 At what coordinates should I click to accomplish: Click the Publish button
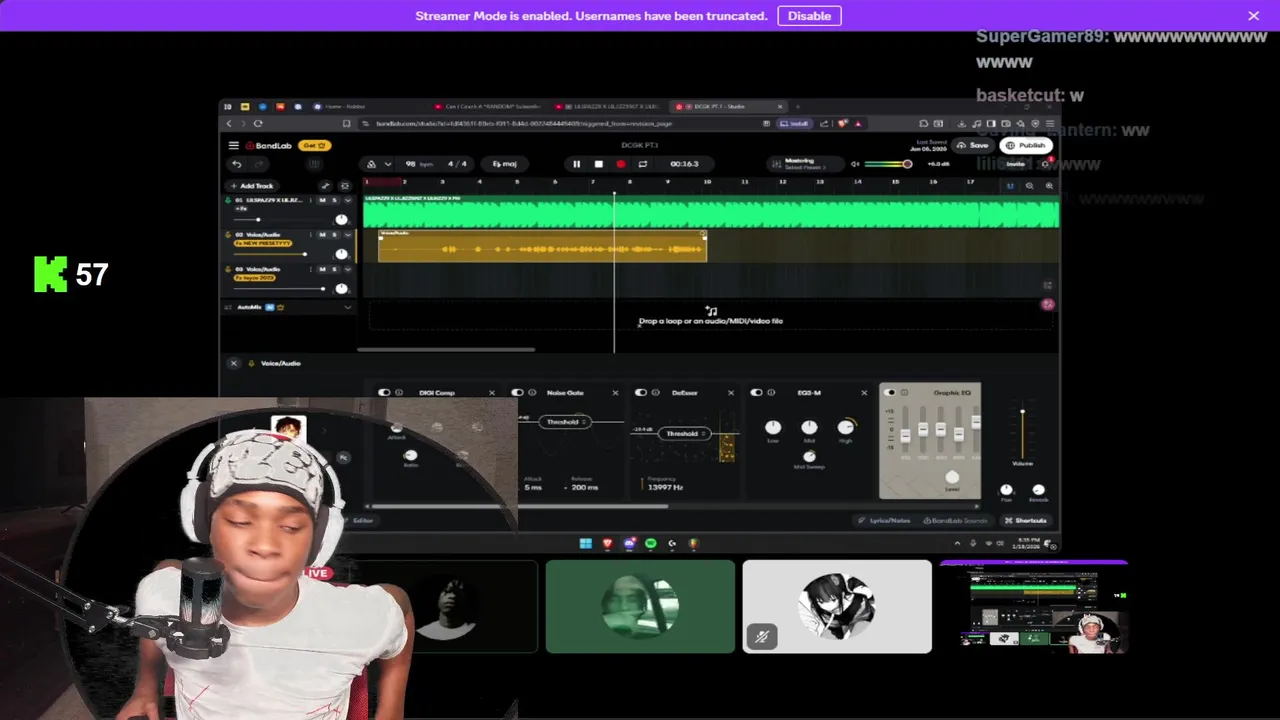tap(1025, 145)
